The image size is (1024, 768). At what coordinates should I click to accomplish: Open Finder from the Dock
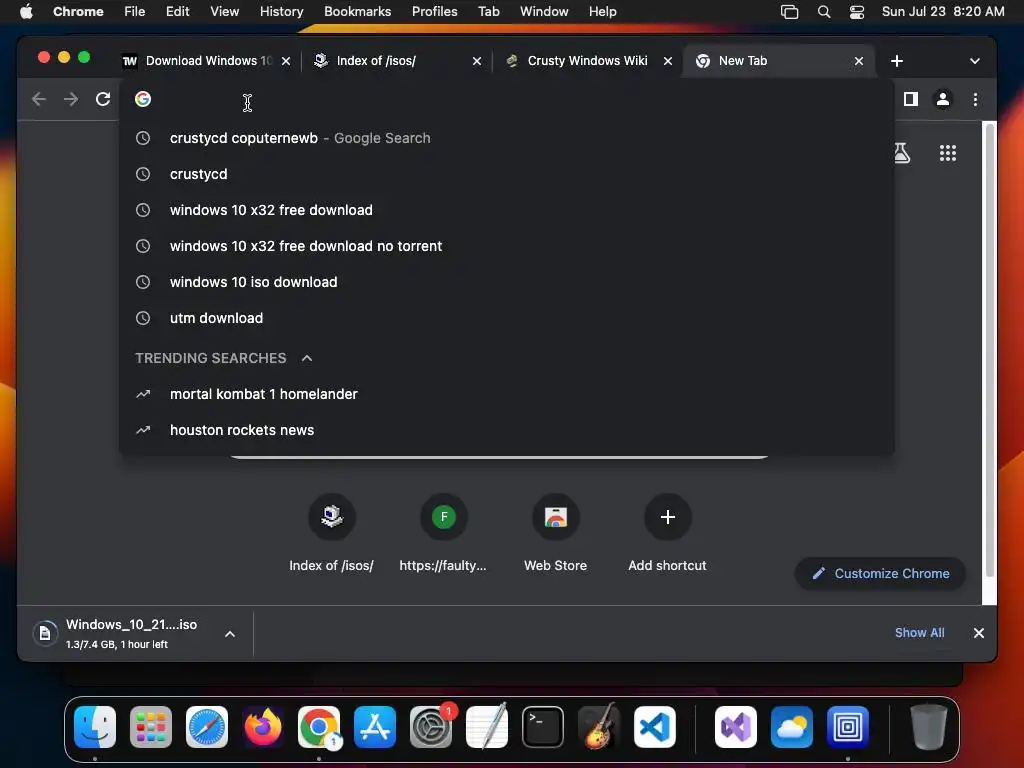click(95, 727)
